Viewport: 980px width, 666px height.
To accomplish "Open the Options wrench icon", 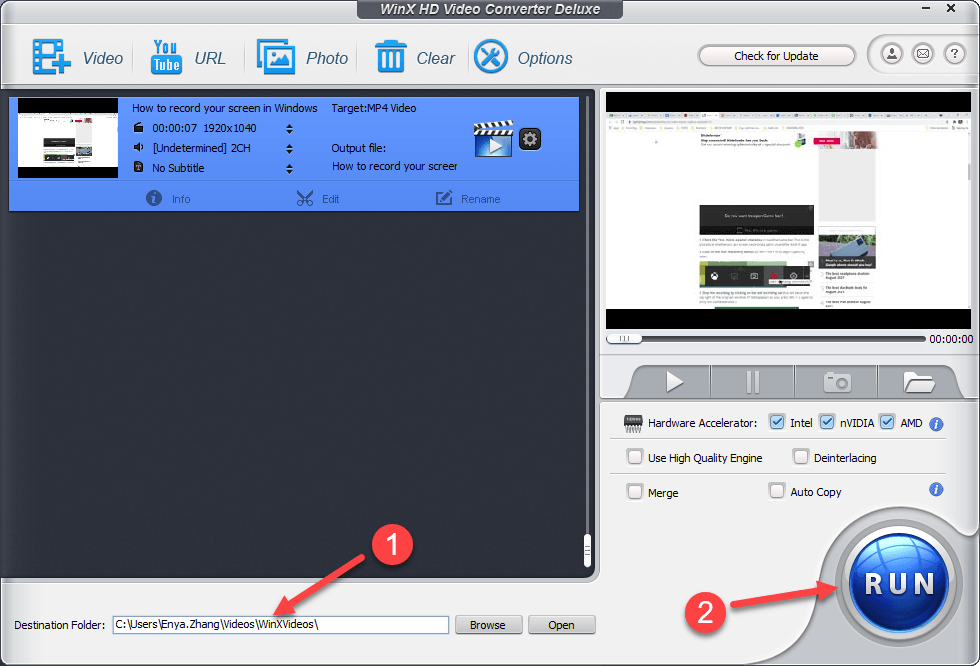I will coord(491,57).
